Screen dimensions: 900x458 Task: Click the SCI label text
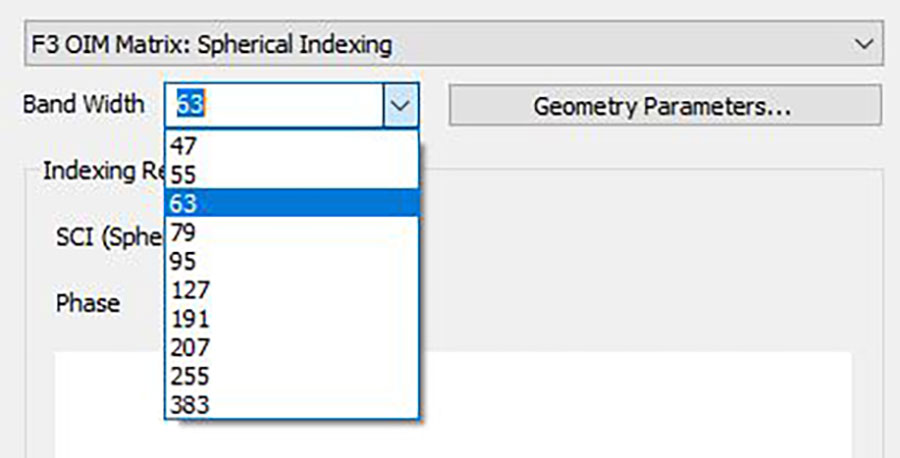coord(110,236)
